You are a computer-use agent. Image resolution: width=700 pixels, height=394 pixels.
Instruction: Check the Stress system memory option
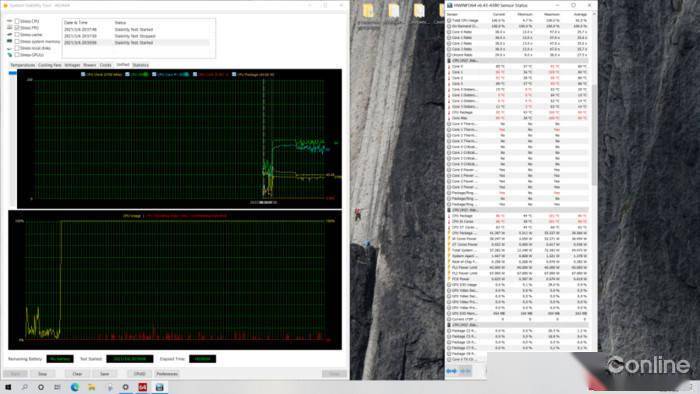(17, 41)
